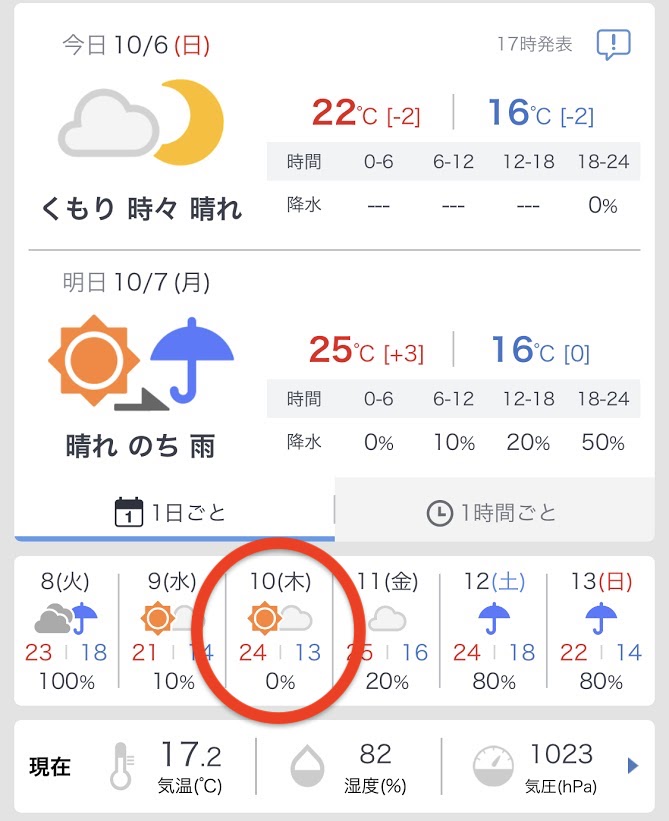Expand current conditions with blue arrow
The width and height of the screenshot is (669, 821).
(632, 766)
